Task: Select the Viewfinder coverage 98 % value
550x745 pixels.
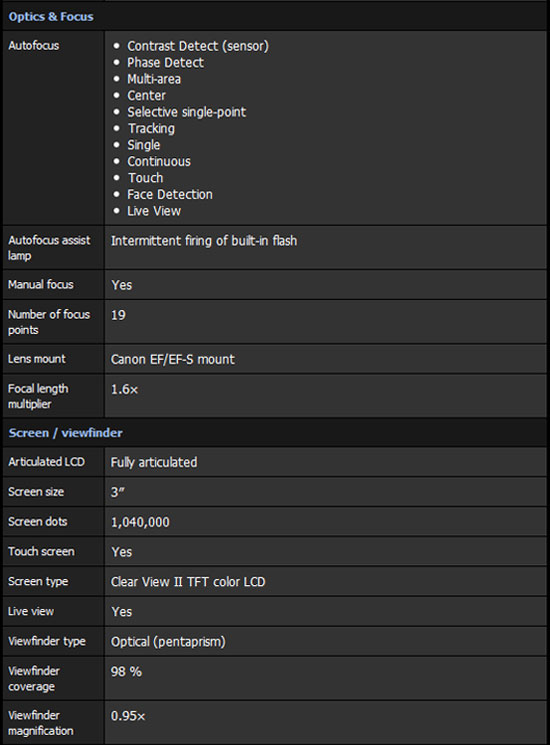Action: point(126,671)
